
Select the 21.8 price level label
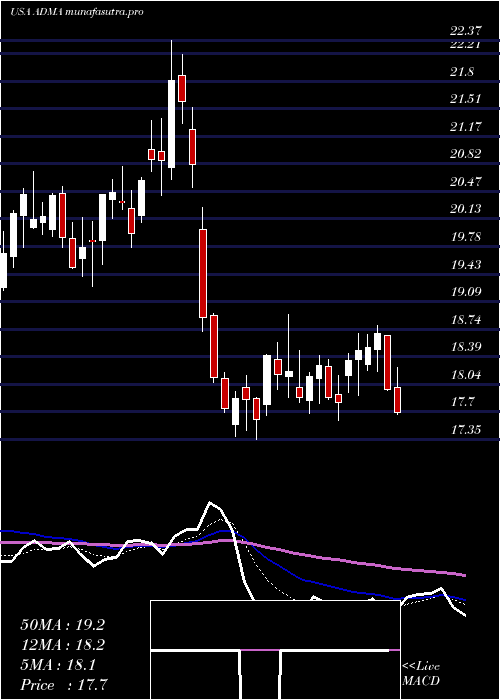point(462,71)
